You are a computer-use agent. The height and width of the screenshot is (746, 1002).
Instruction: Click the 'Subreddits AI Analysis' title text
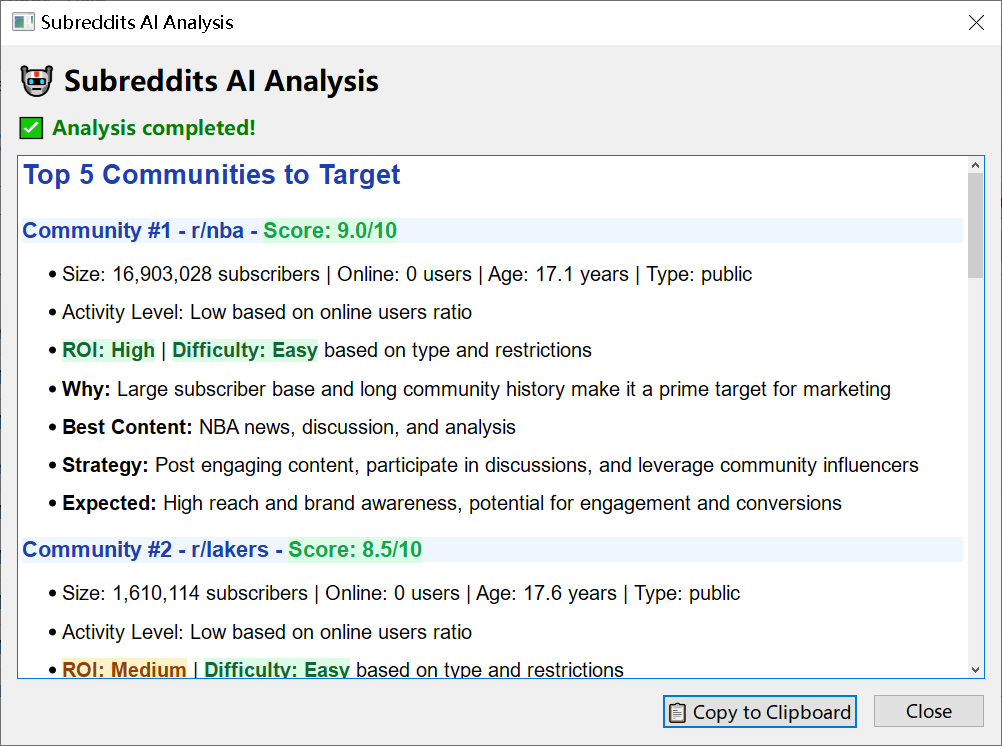click(x=221, y=81)
